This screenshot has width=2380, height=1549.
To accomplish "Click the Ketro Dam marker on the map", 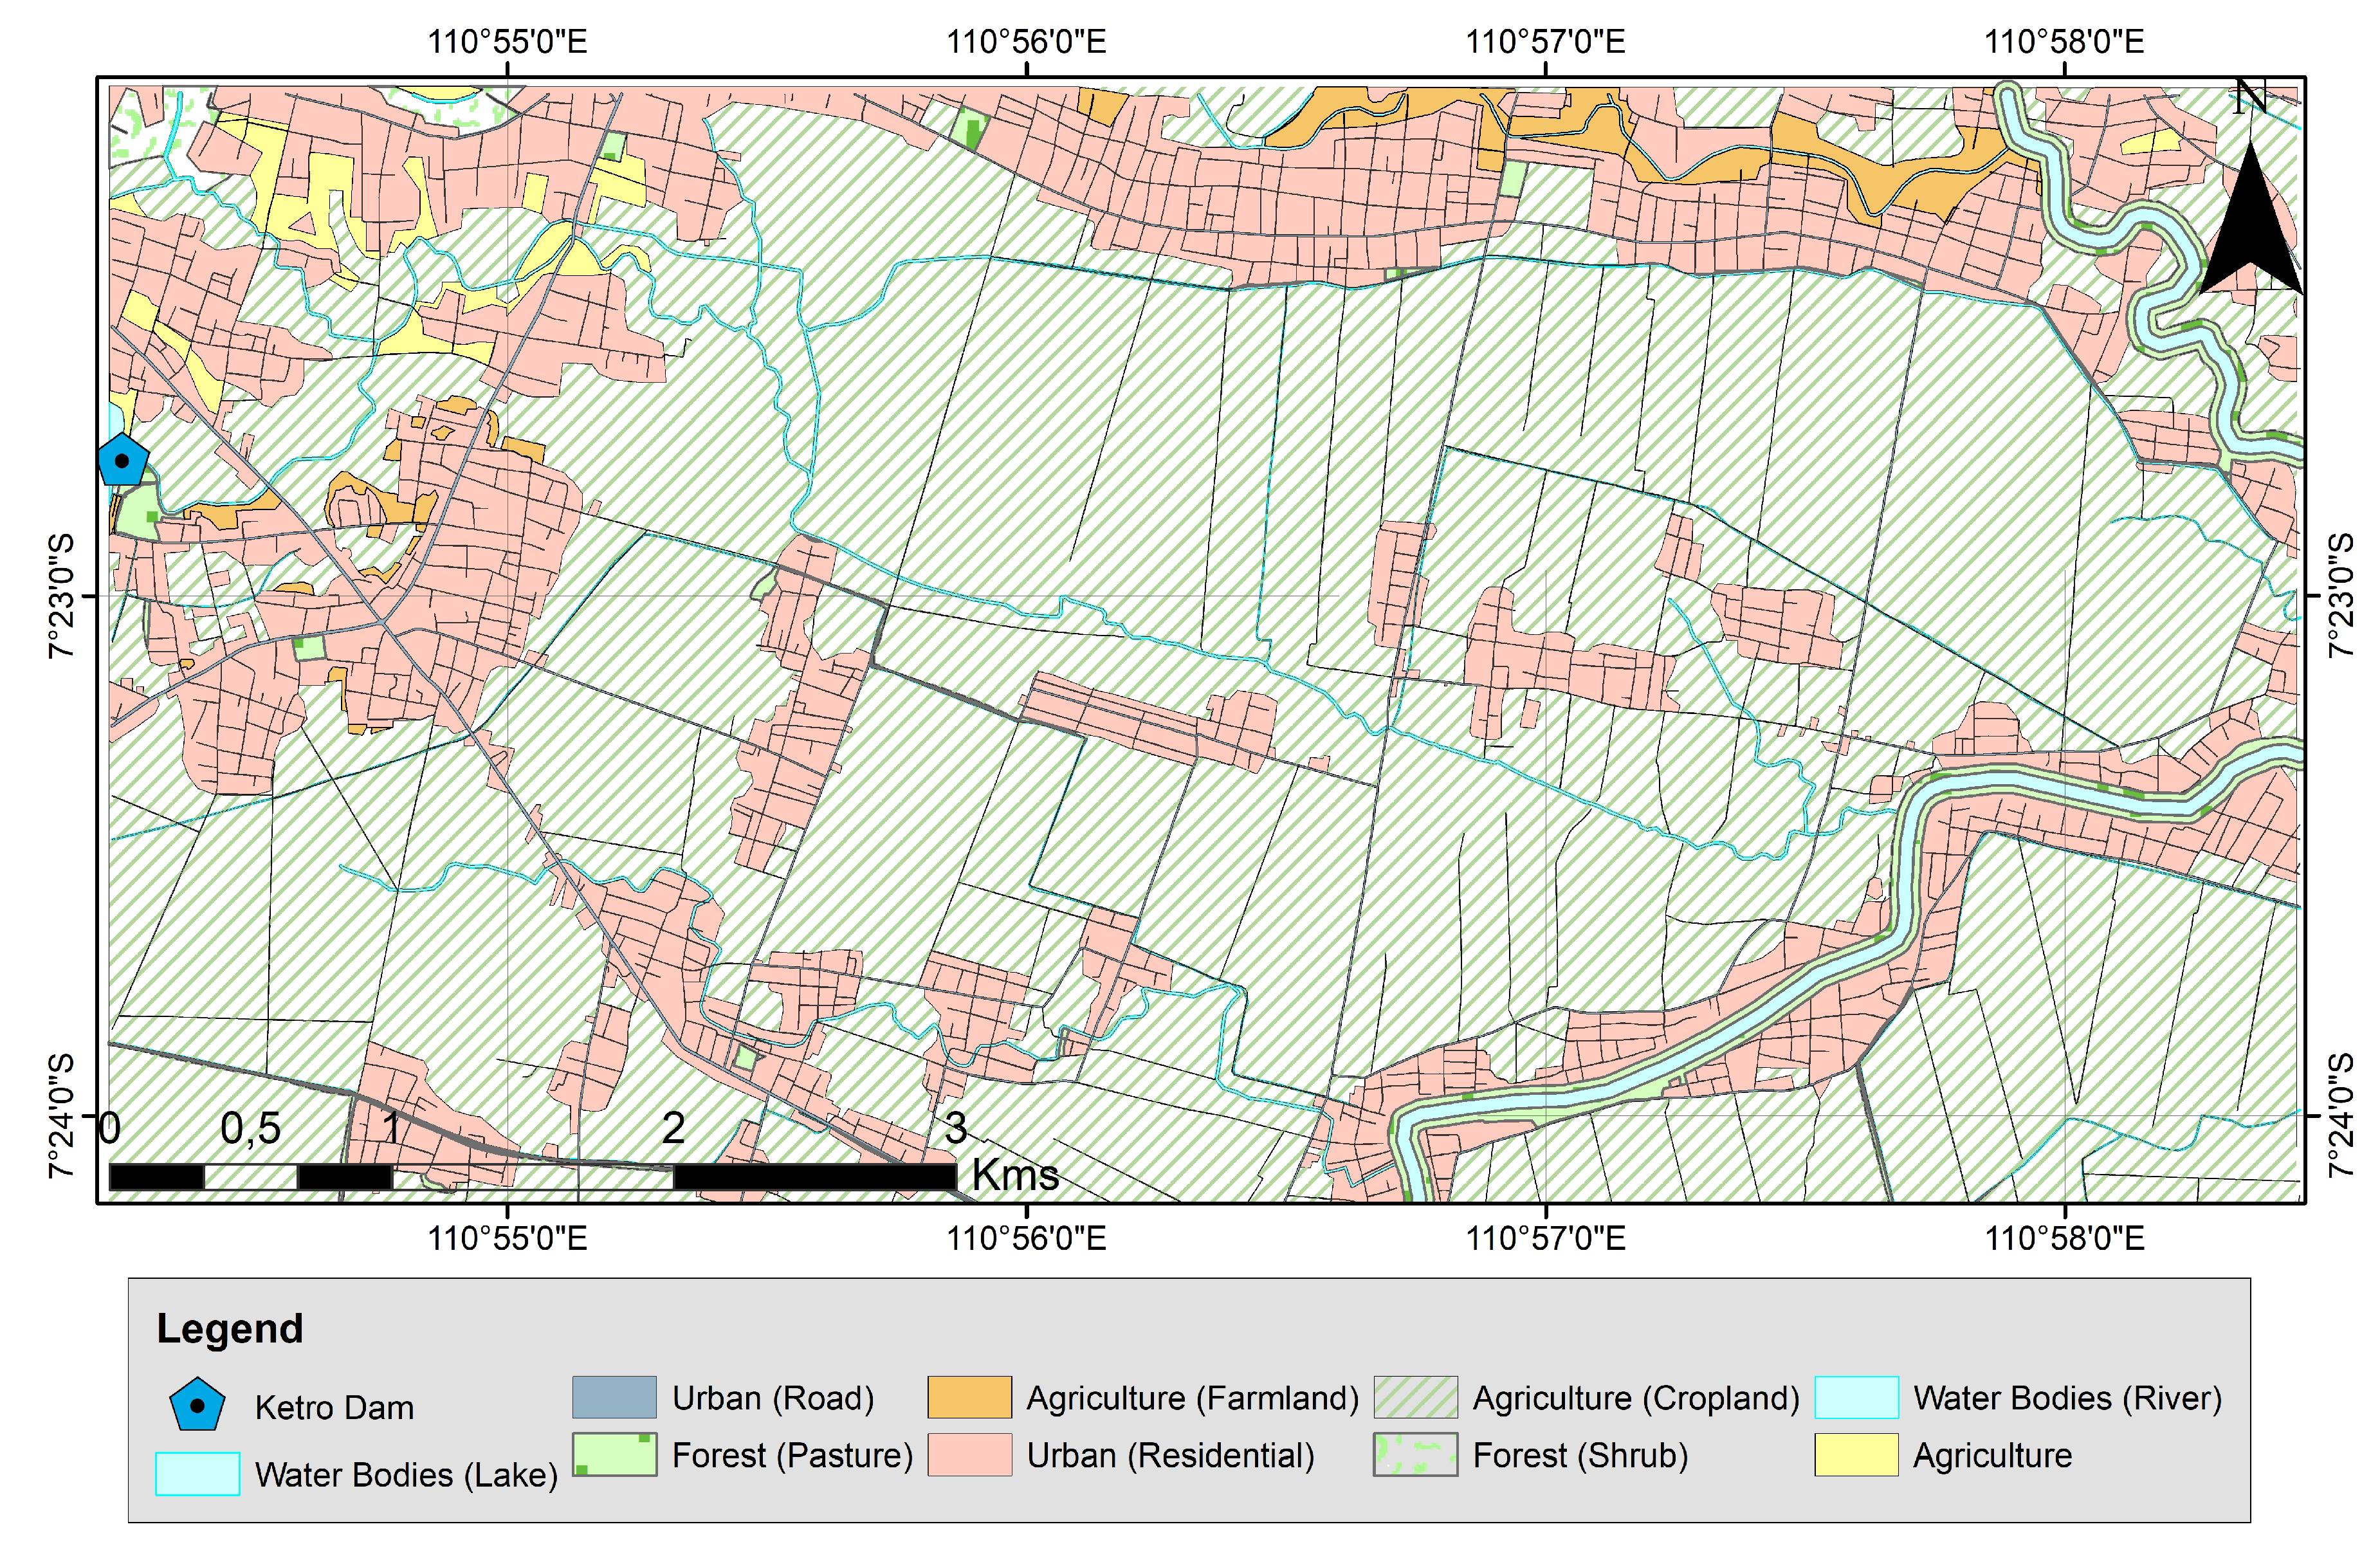I will click(123, 461).
